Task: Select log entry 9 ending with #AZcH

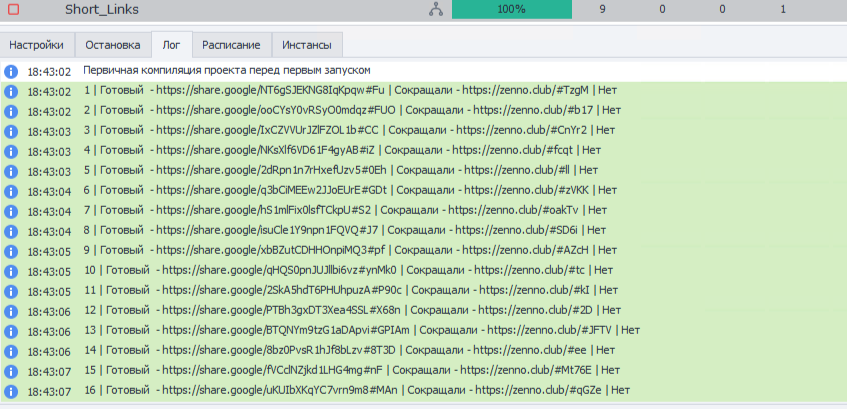Action: pyautogui.click(x=351, y=250)
